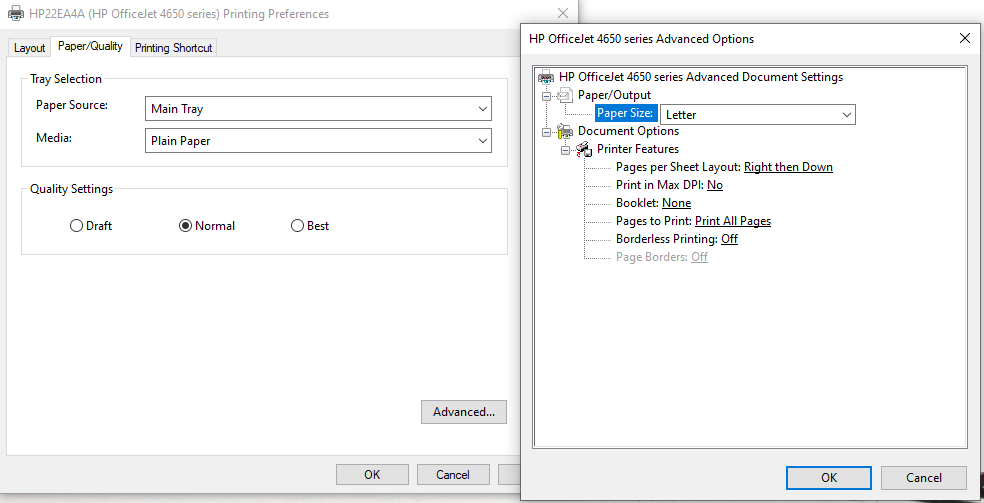The height and width of the screenshot is (503, 984).
Task: Click the Borderless Printing Off value
Action: (729, 239)
